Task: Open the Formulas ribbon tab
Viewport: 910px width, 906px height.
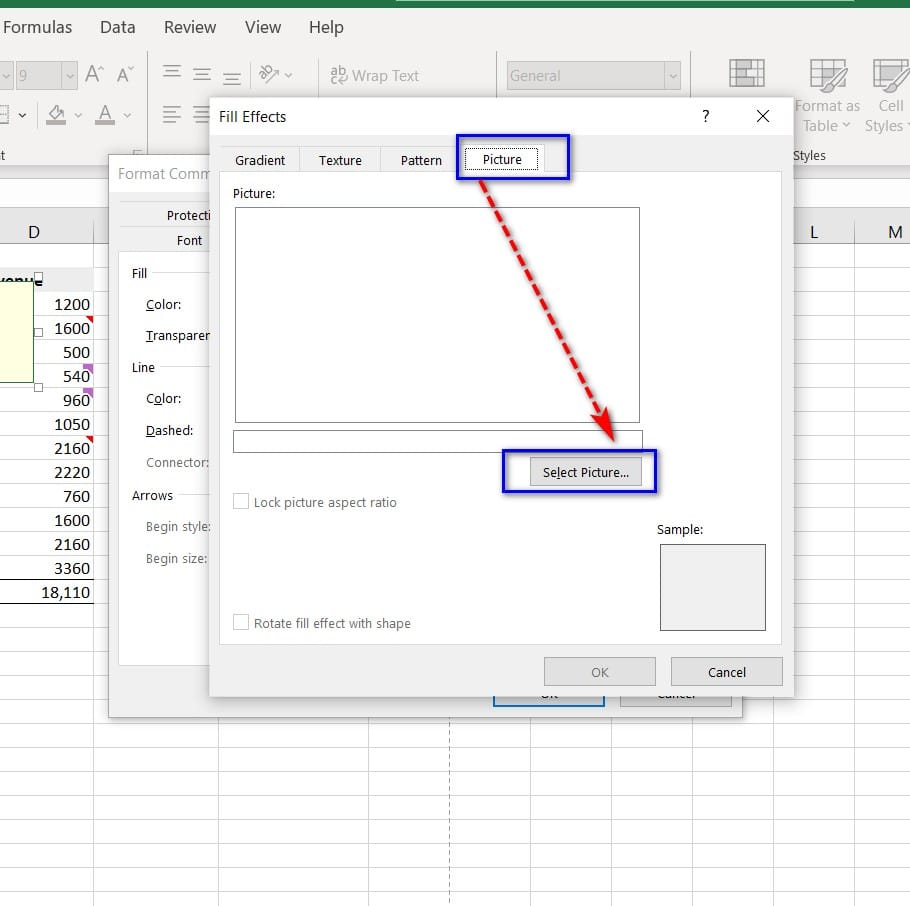Action: [37, 27]
